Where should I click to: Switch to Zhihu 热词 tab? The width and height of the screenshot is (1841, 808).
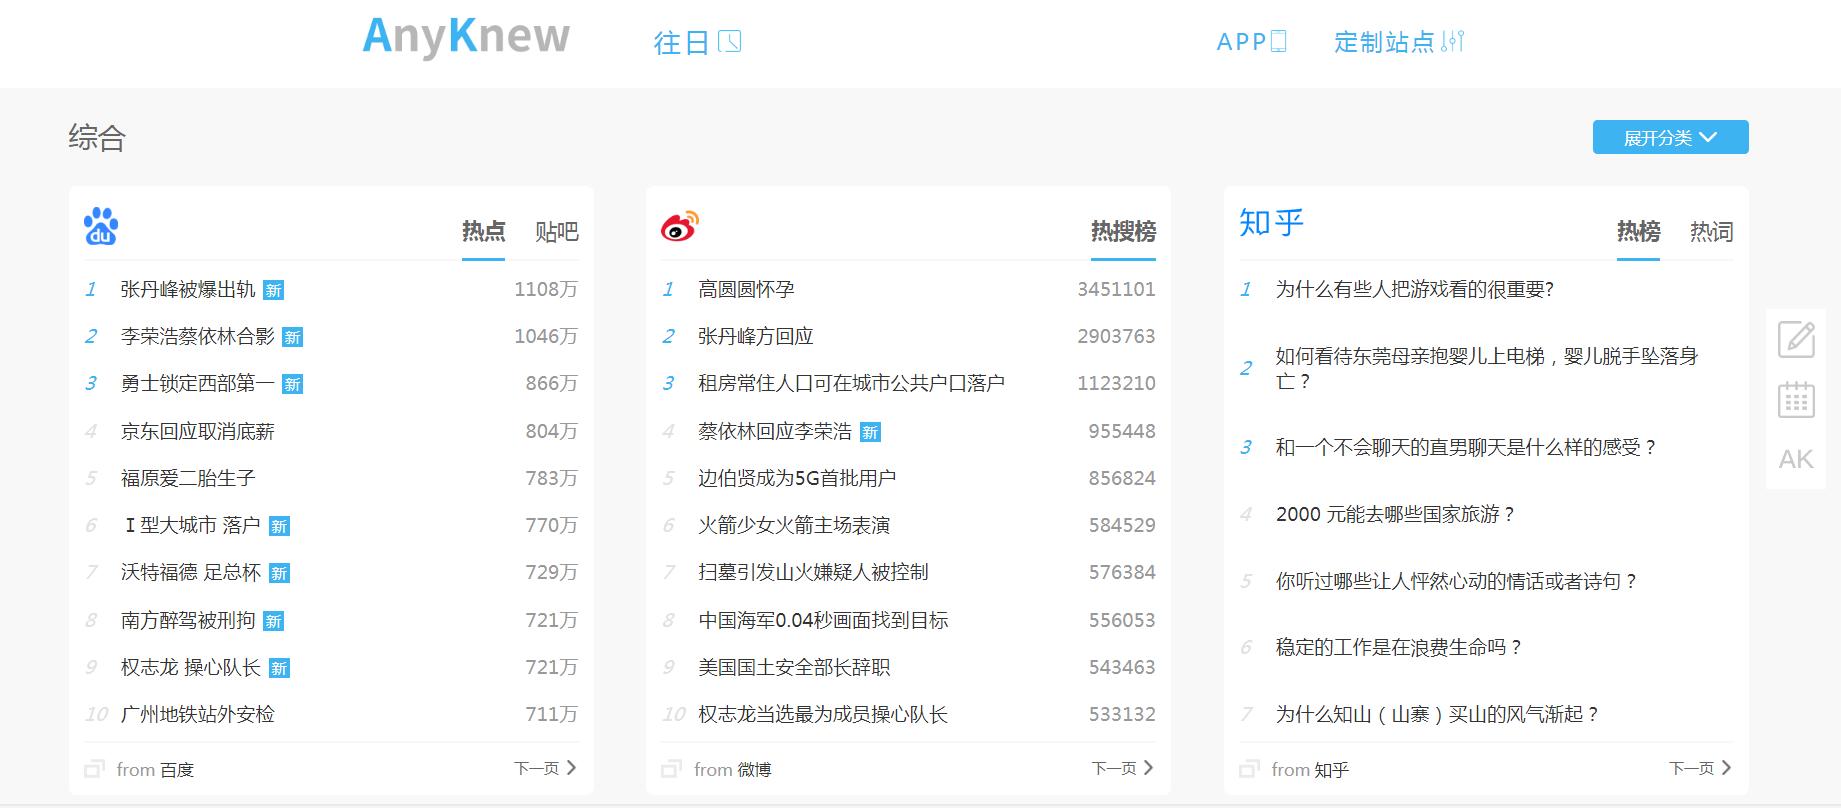tap(1712, 232)
